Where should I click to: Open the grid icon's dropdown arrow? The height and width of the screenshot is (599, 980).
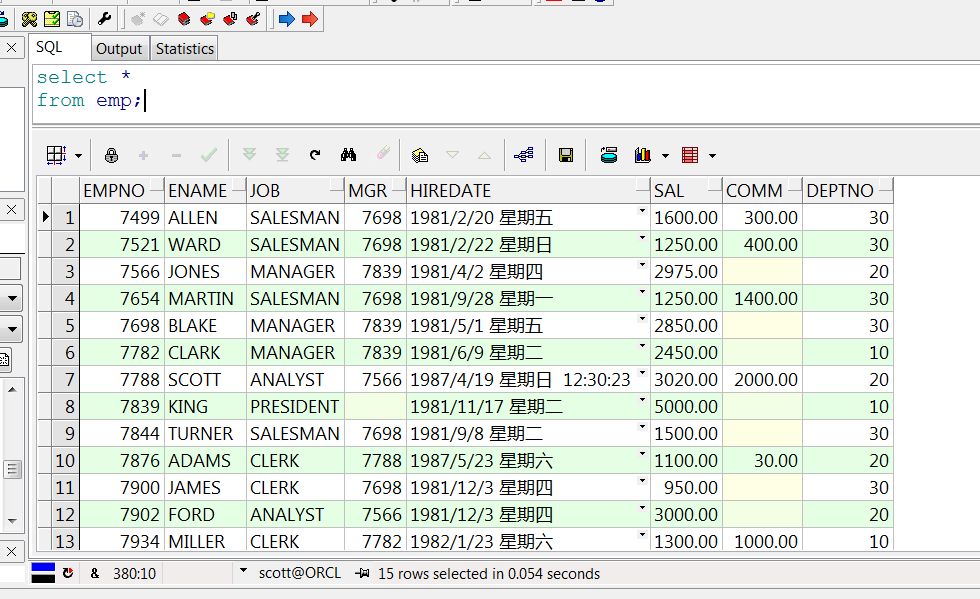pyautogui.click(x=78, y=156)
